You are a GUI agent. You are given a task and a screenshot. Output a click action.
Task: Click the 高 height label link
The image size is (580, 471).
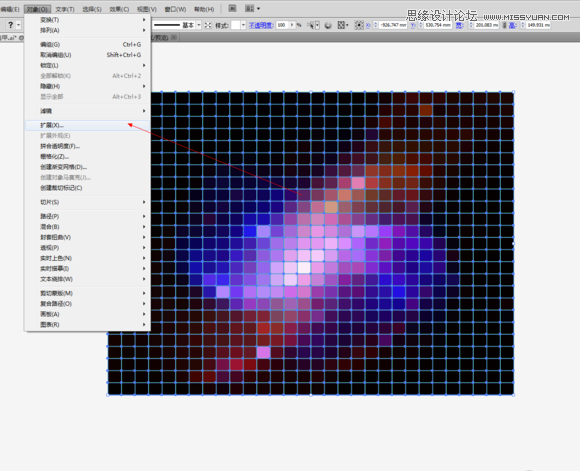pyautogui.click(x=512, y=25)
